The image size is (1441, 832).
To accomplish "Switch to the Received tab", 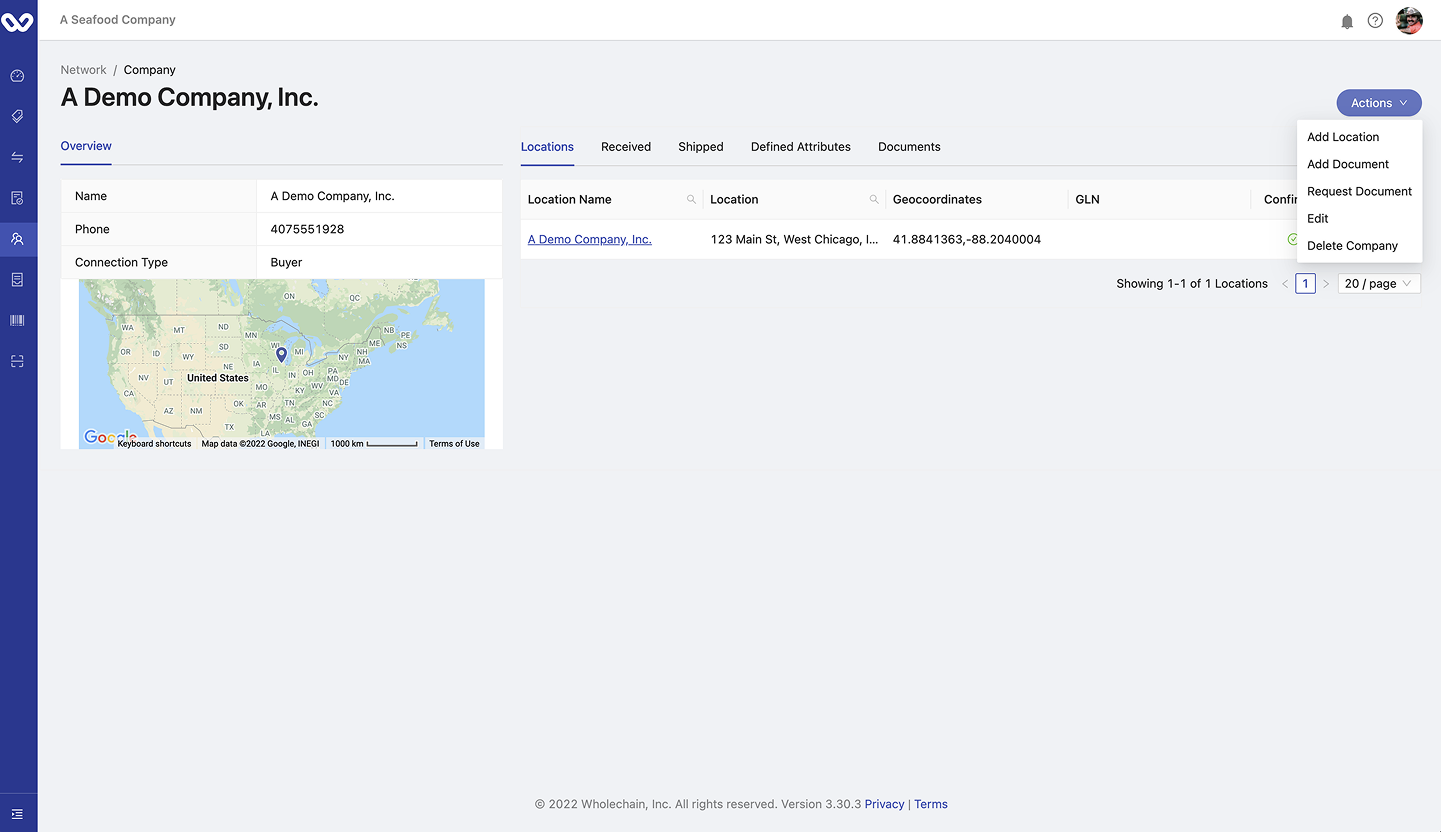I will tap(625, 147).
